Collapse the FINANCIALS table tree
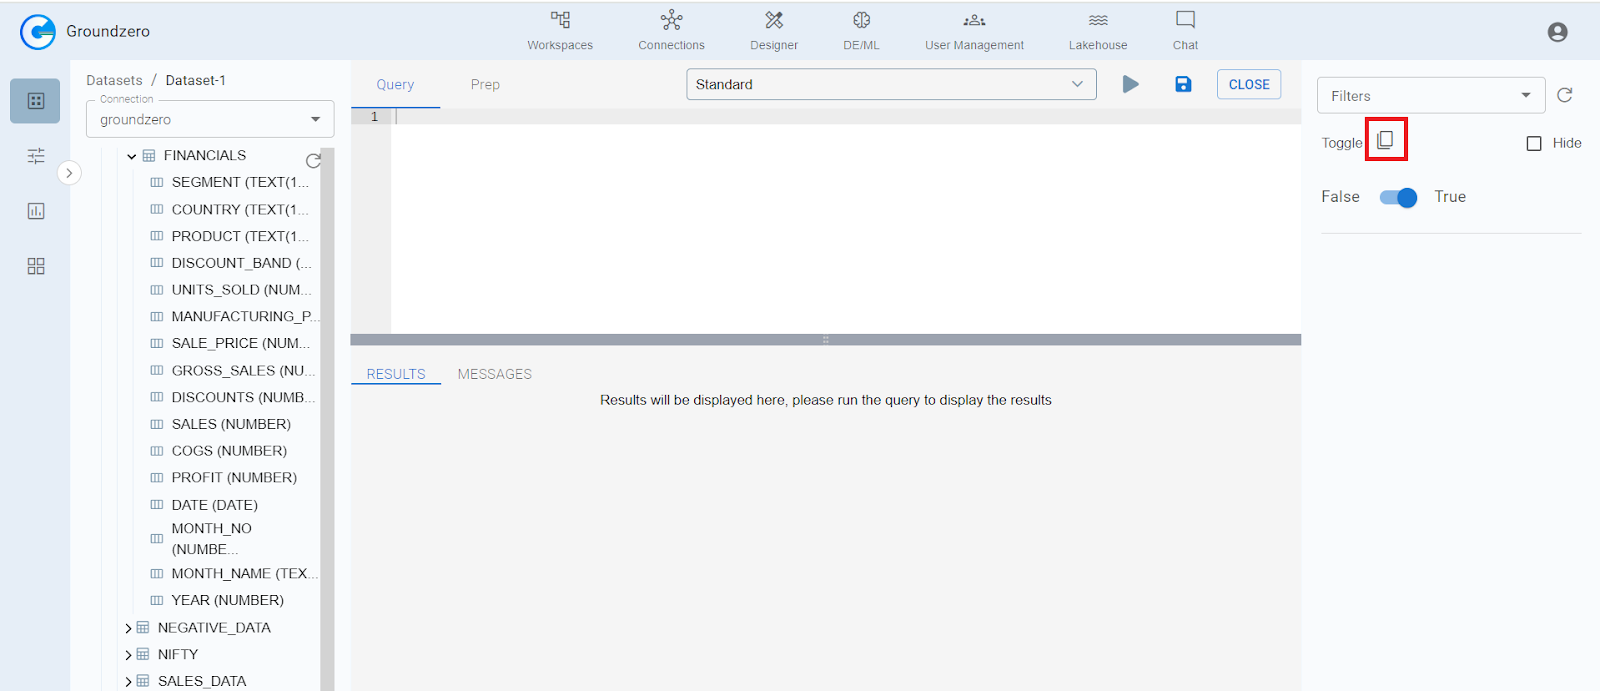 click(x=132, y=156)
